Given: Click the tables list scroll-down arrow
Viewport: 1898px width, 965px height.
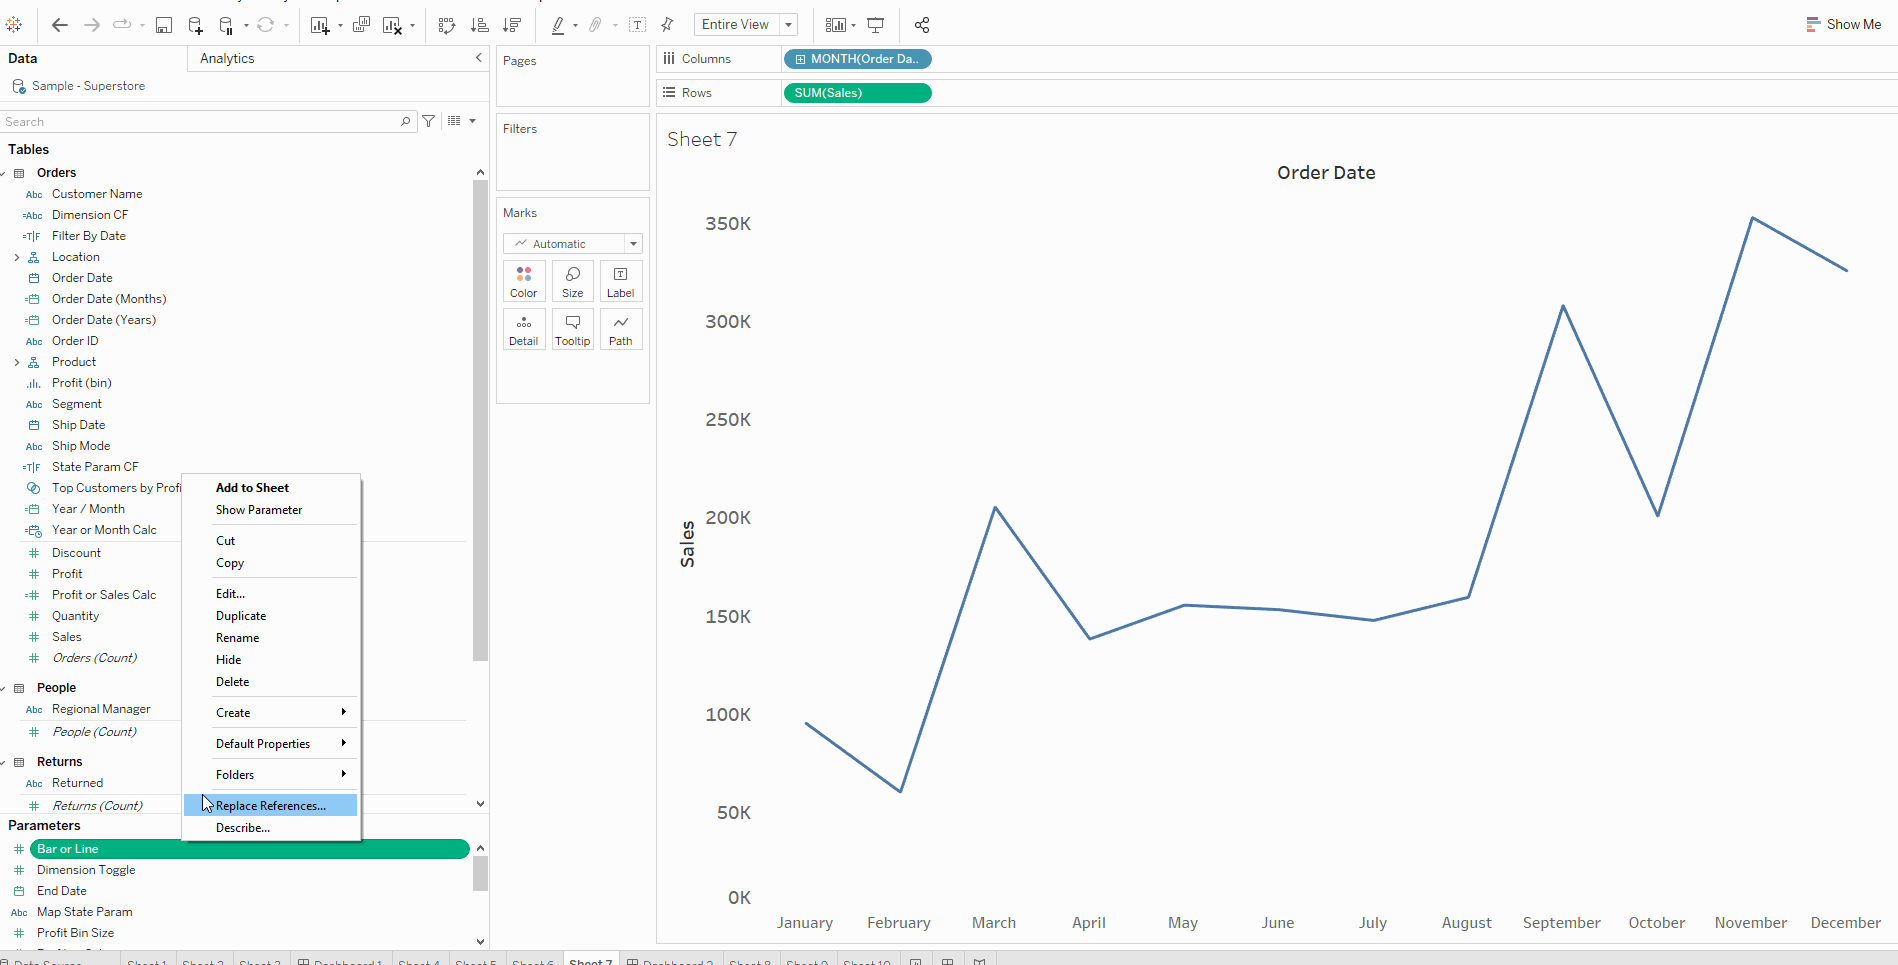Looking at the screenshot, I should tap(480, 804).
